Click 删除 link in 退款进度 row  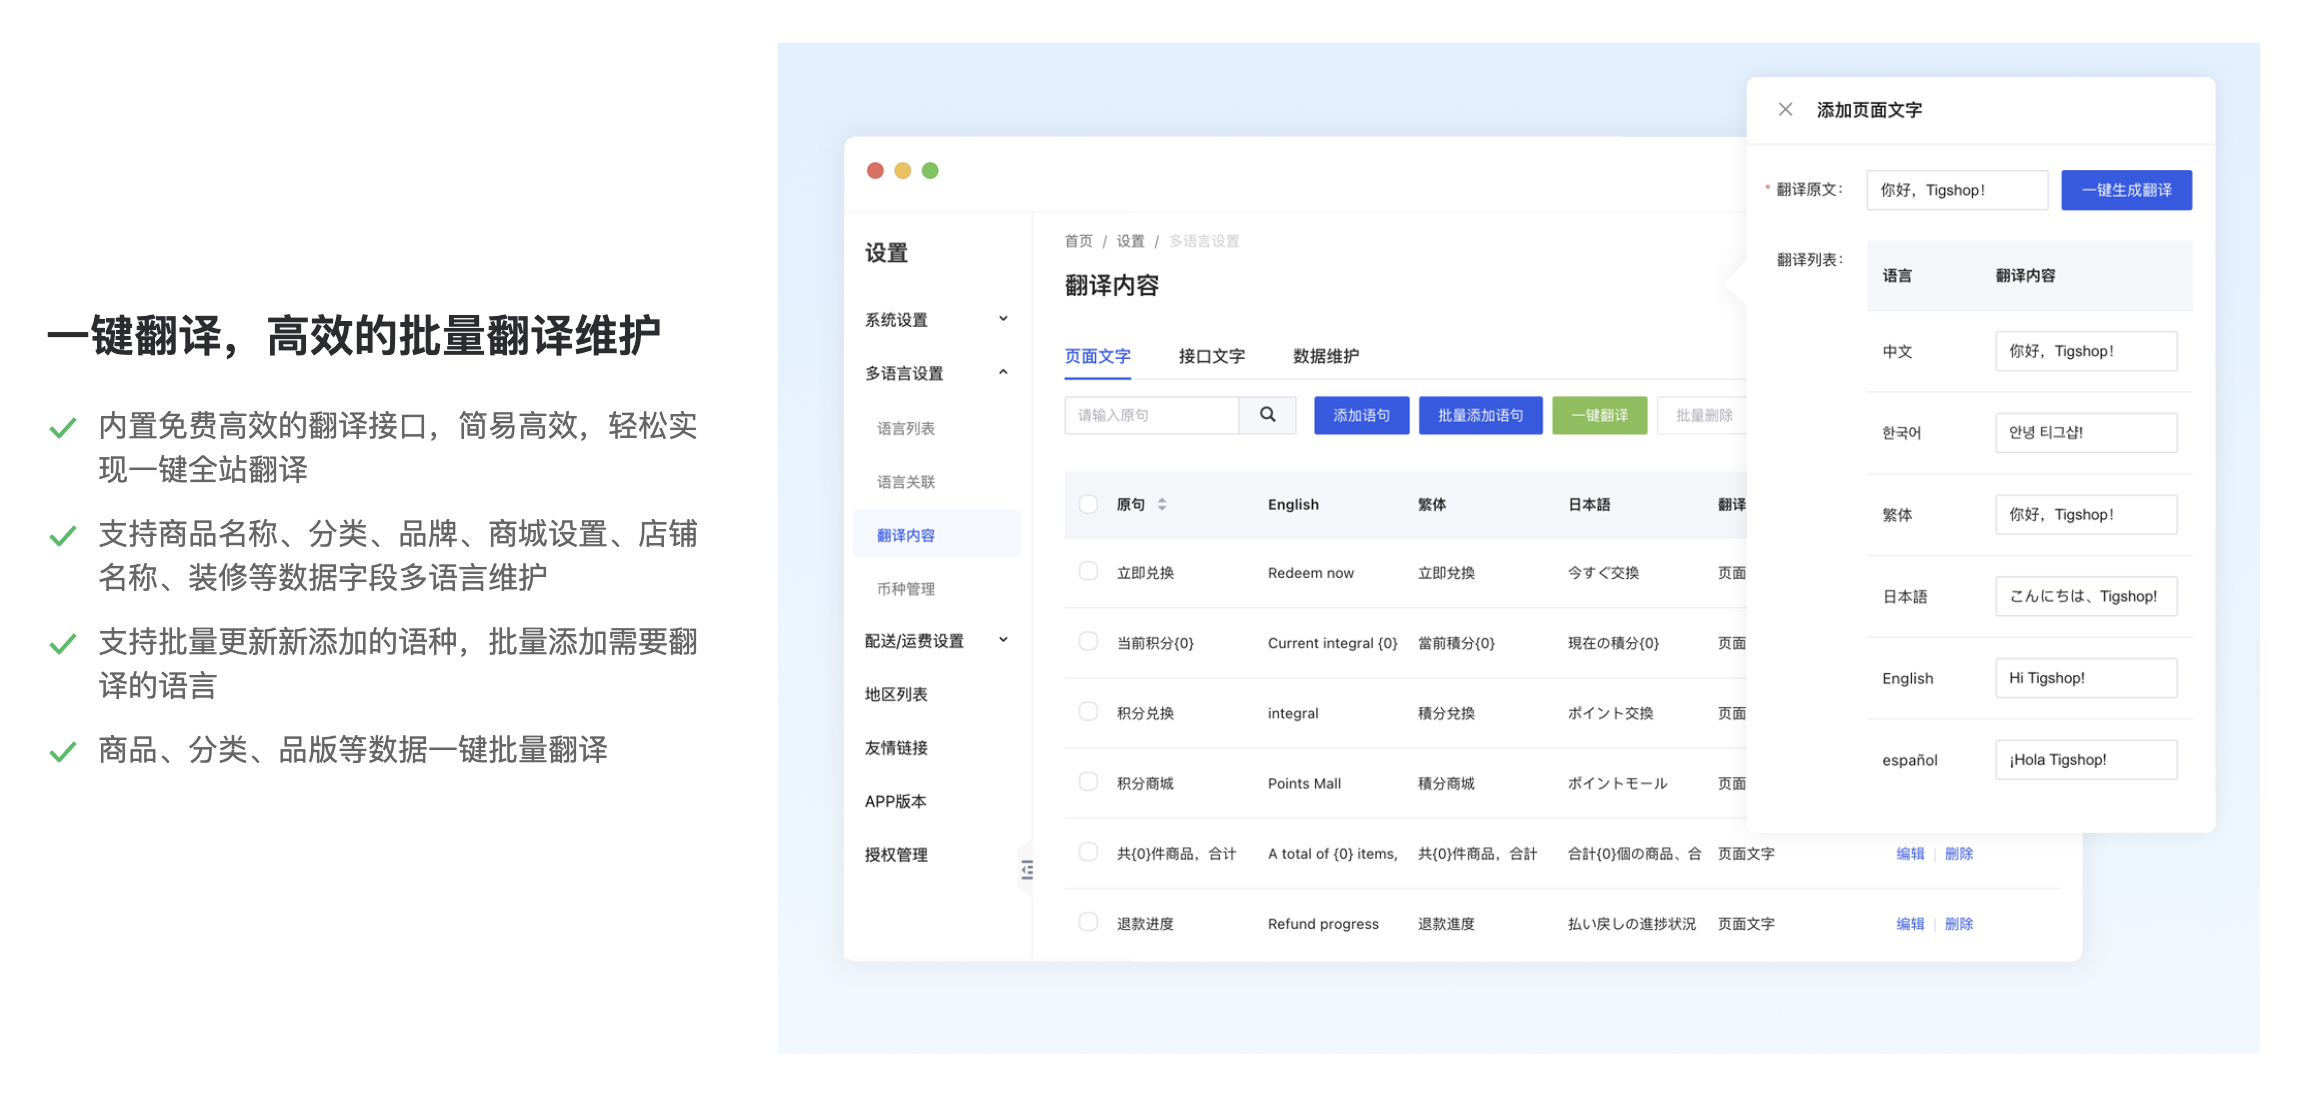(1958, 924)
